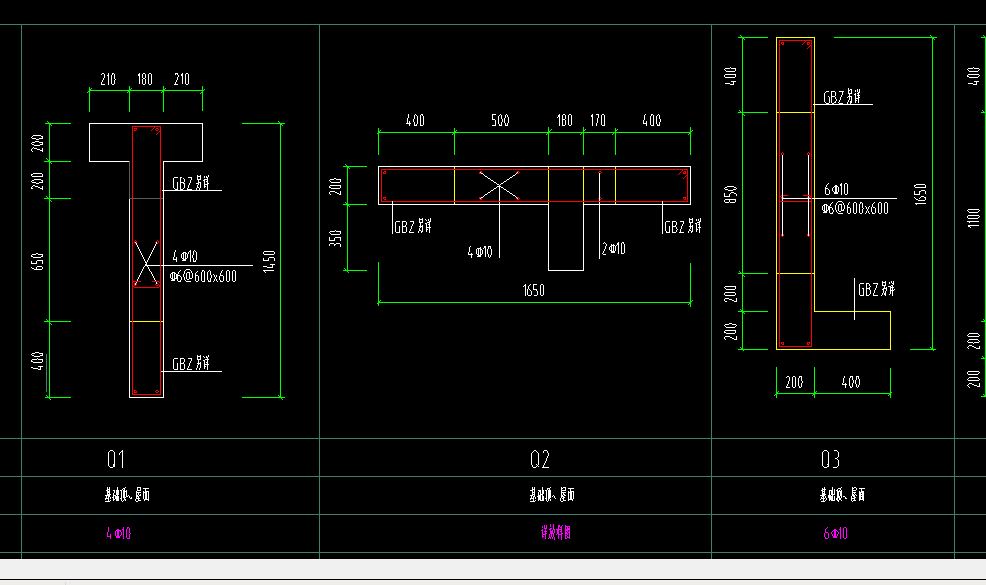The image size is (986, 585).
Task: Select white 4Φ10 rebar label in Q2
Action: 480,252
